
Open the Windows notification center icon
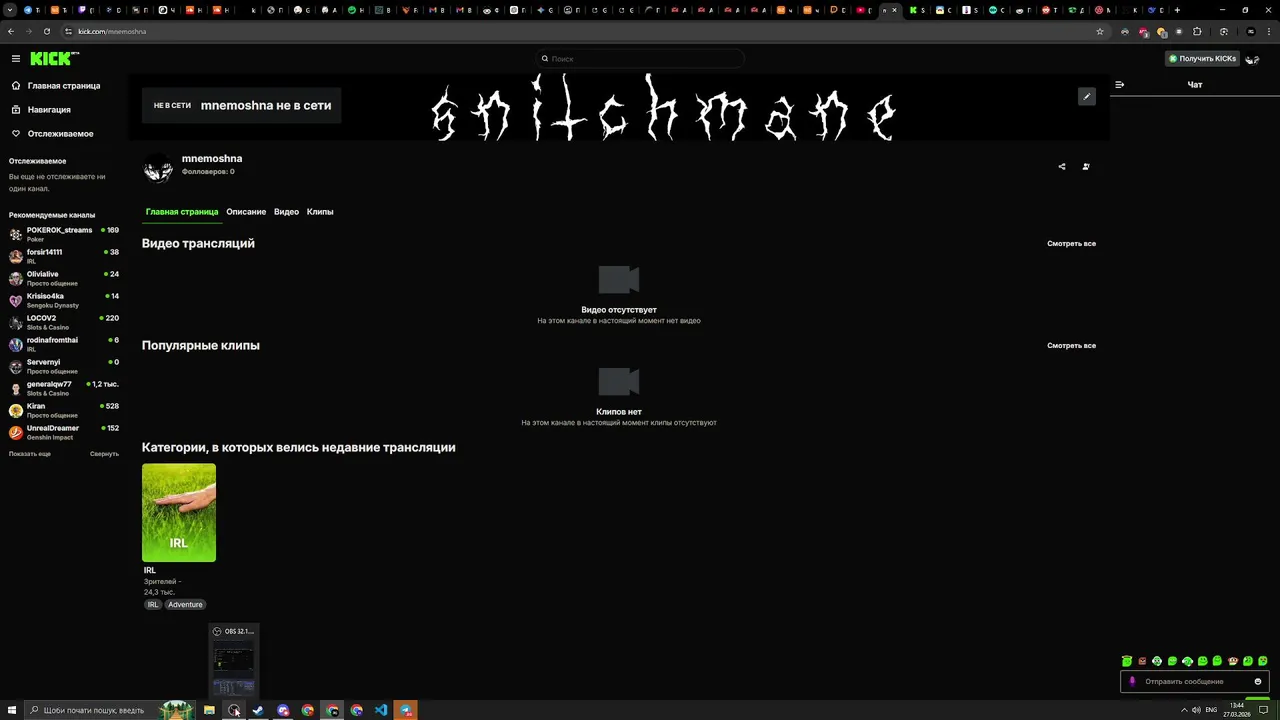coord(1263,710)
